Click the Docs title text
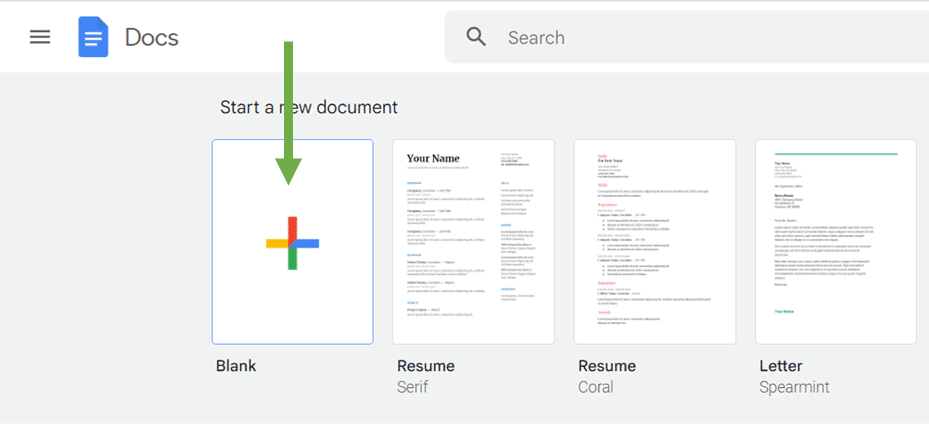This screenshot has height=445, width=929. click(x=152, y=38)
